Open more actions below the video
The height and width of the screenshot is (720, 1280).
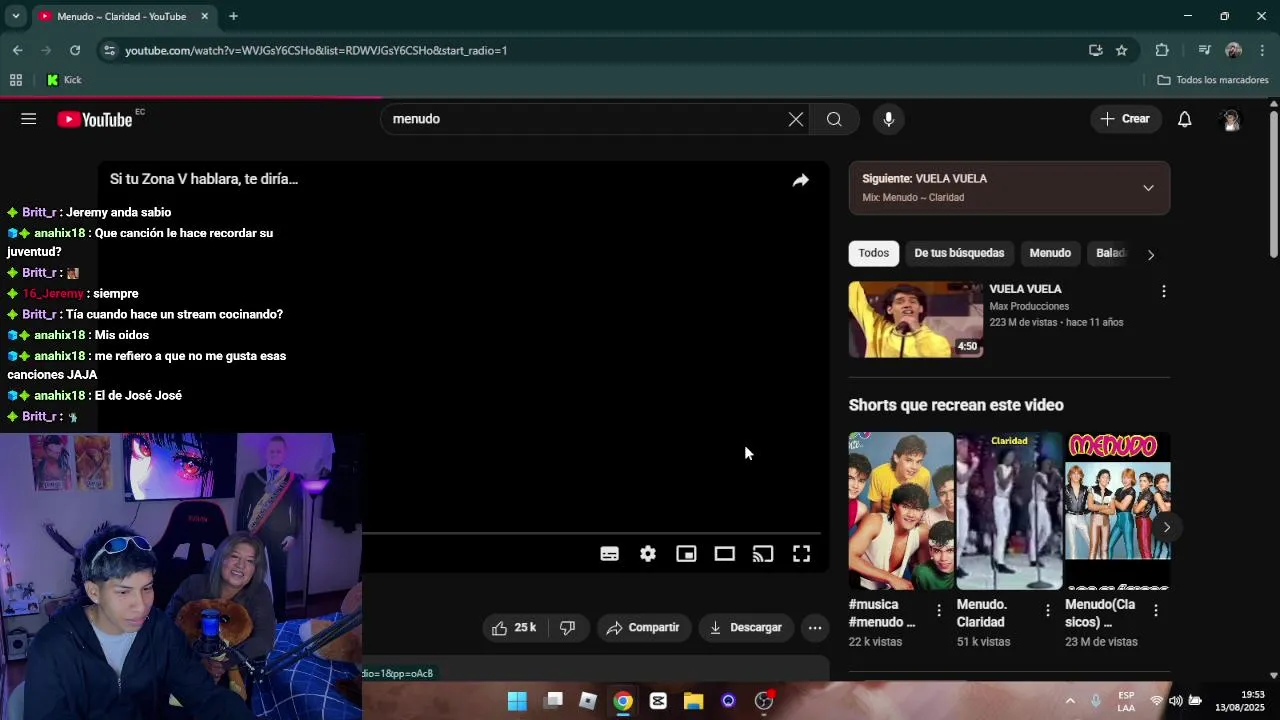point(815,628)
